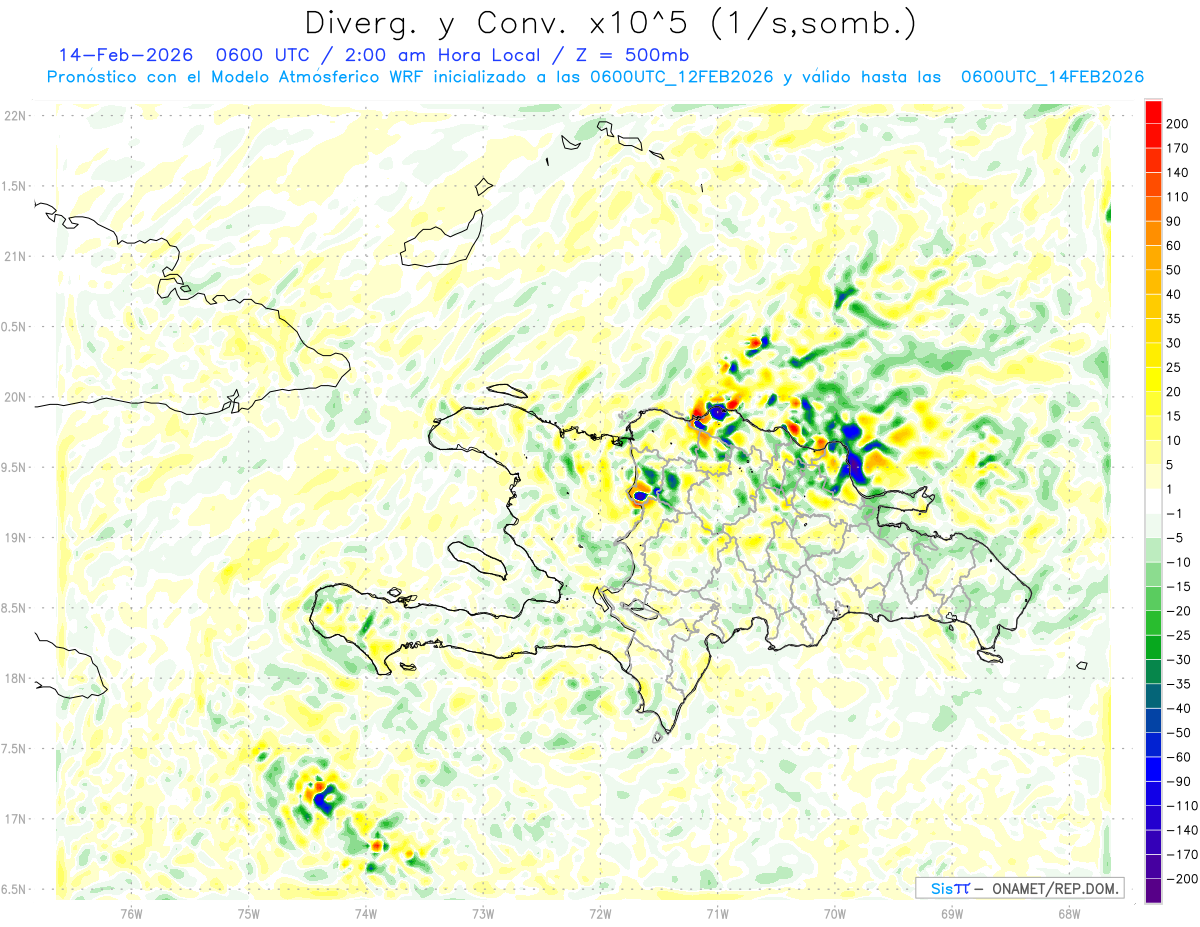1200x927 pixels.
Task: Click the '6.5N' latitude label
Action: (x=15, y=889)
